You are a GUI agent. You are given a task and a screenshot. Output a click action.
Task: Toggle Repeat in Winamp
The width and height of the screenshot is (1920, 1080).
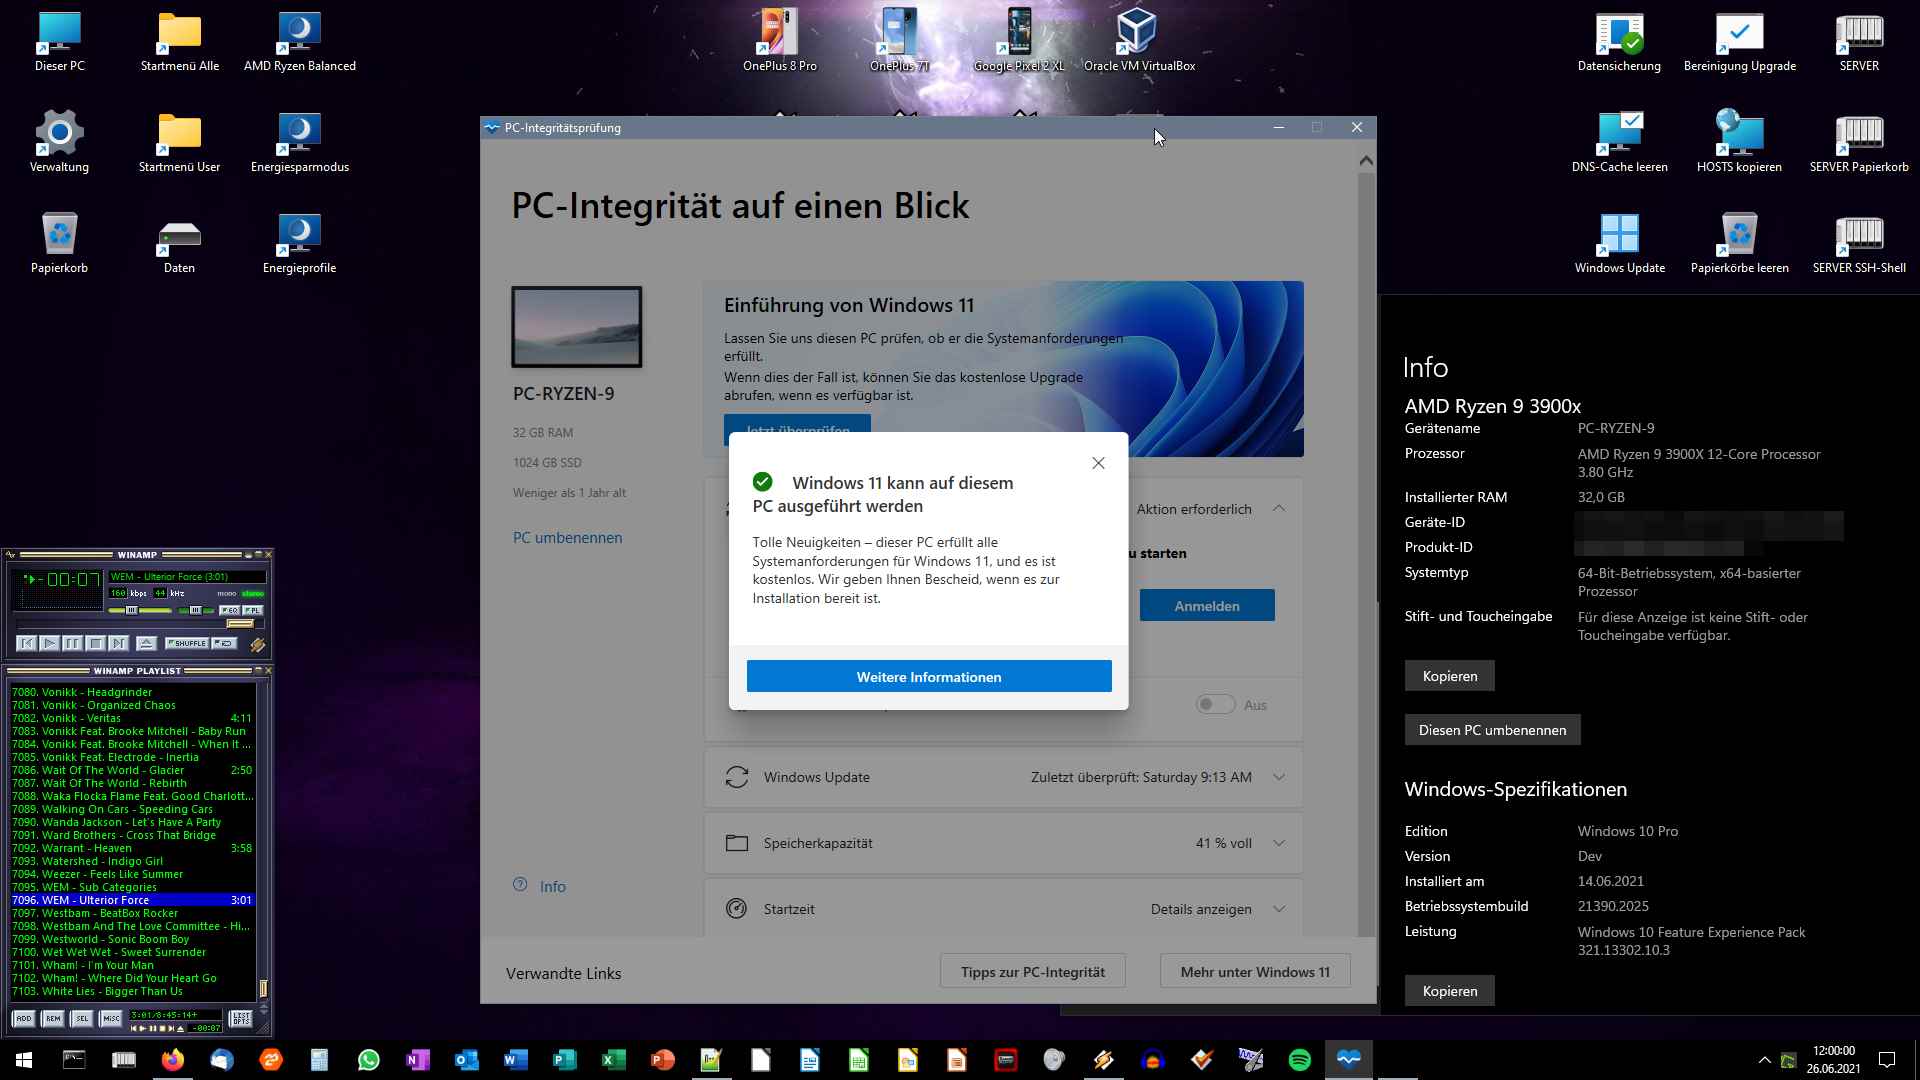click(x=225, y=643)
